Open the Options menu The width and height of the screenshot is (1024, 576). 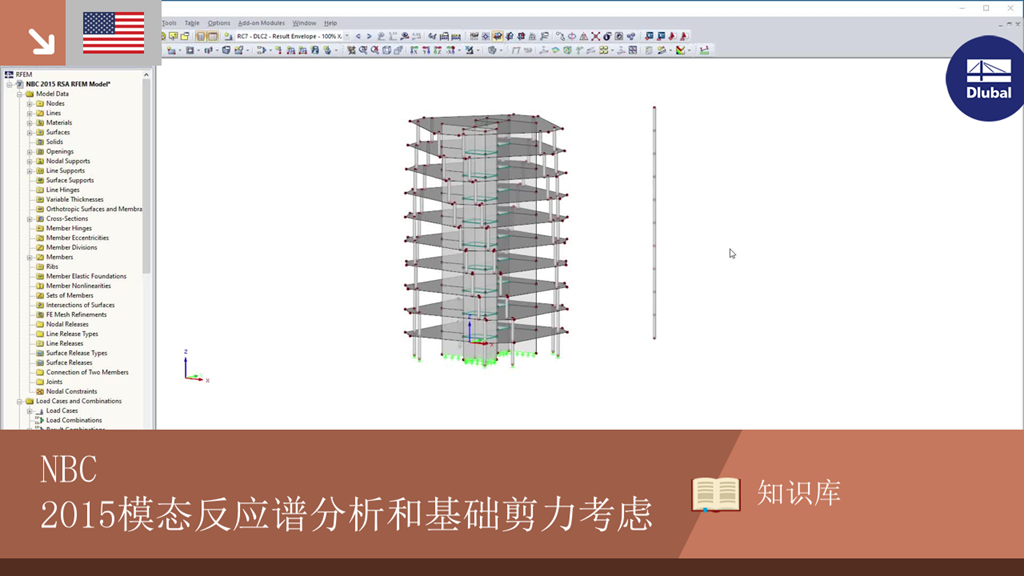pos(219,23)
